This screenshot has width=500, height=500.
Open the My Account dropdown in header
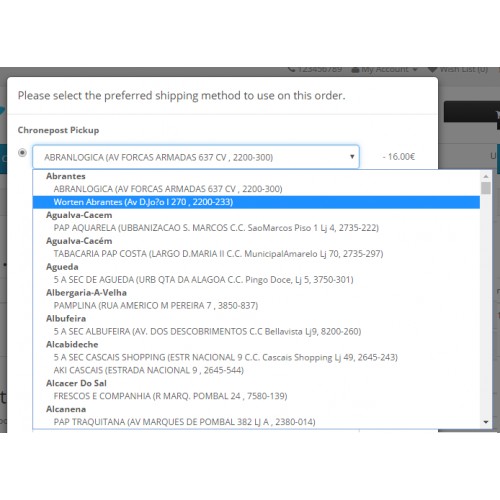coord(385,70)
